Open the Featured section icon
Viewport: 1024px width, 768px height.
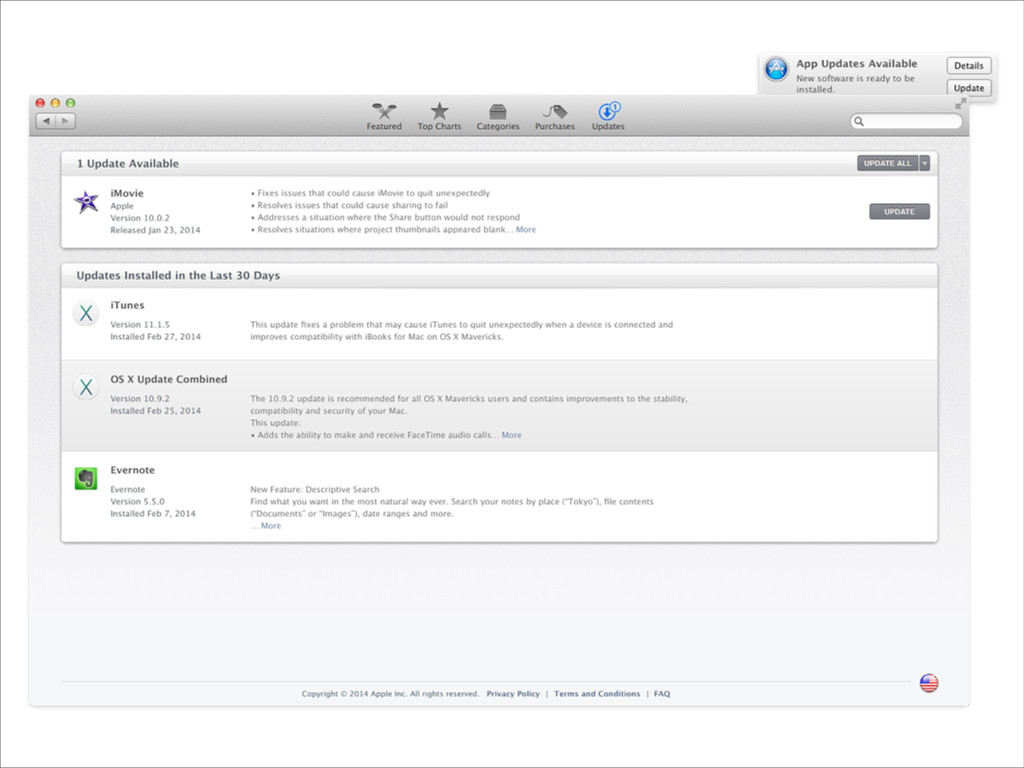coord(384,111)
